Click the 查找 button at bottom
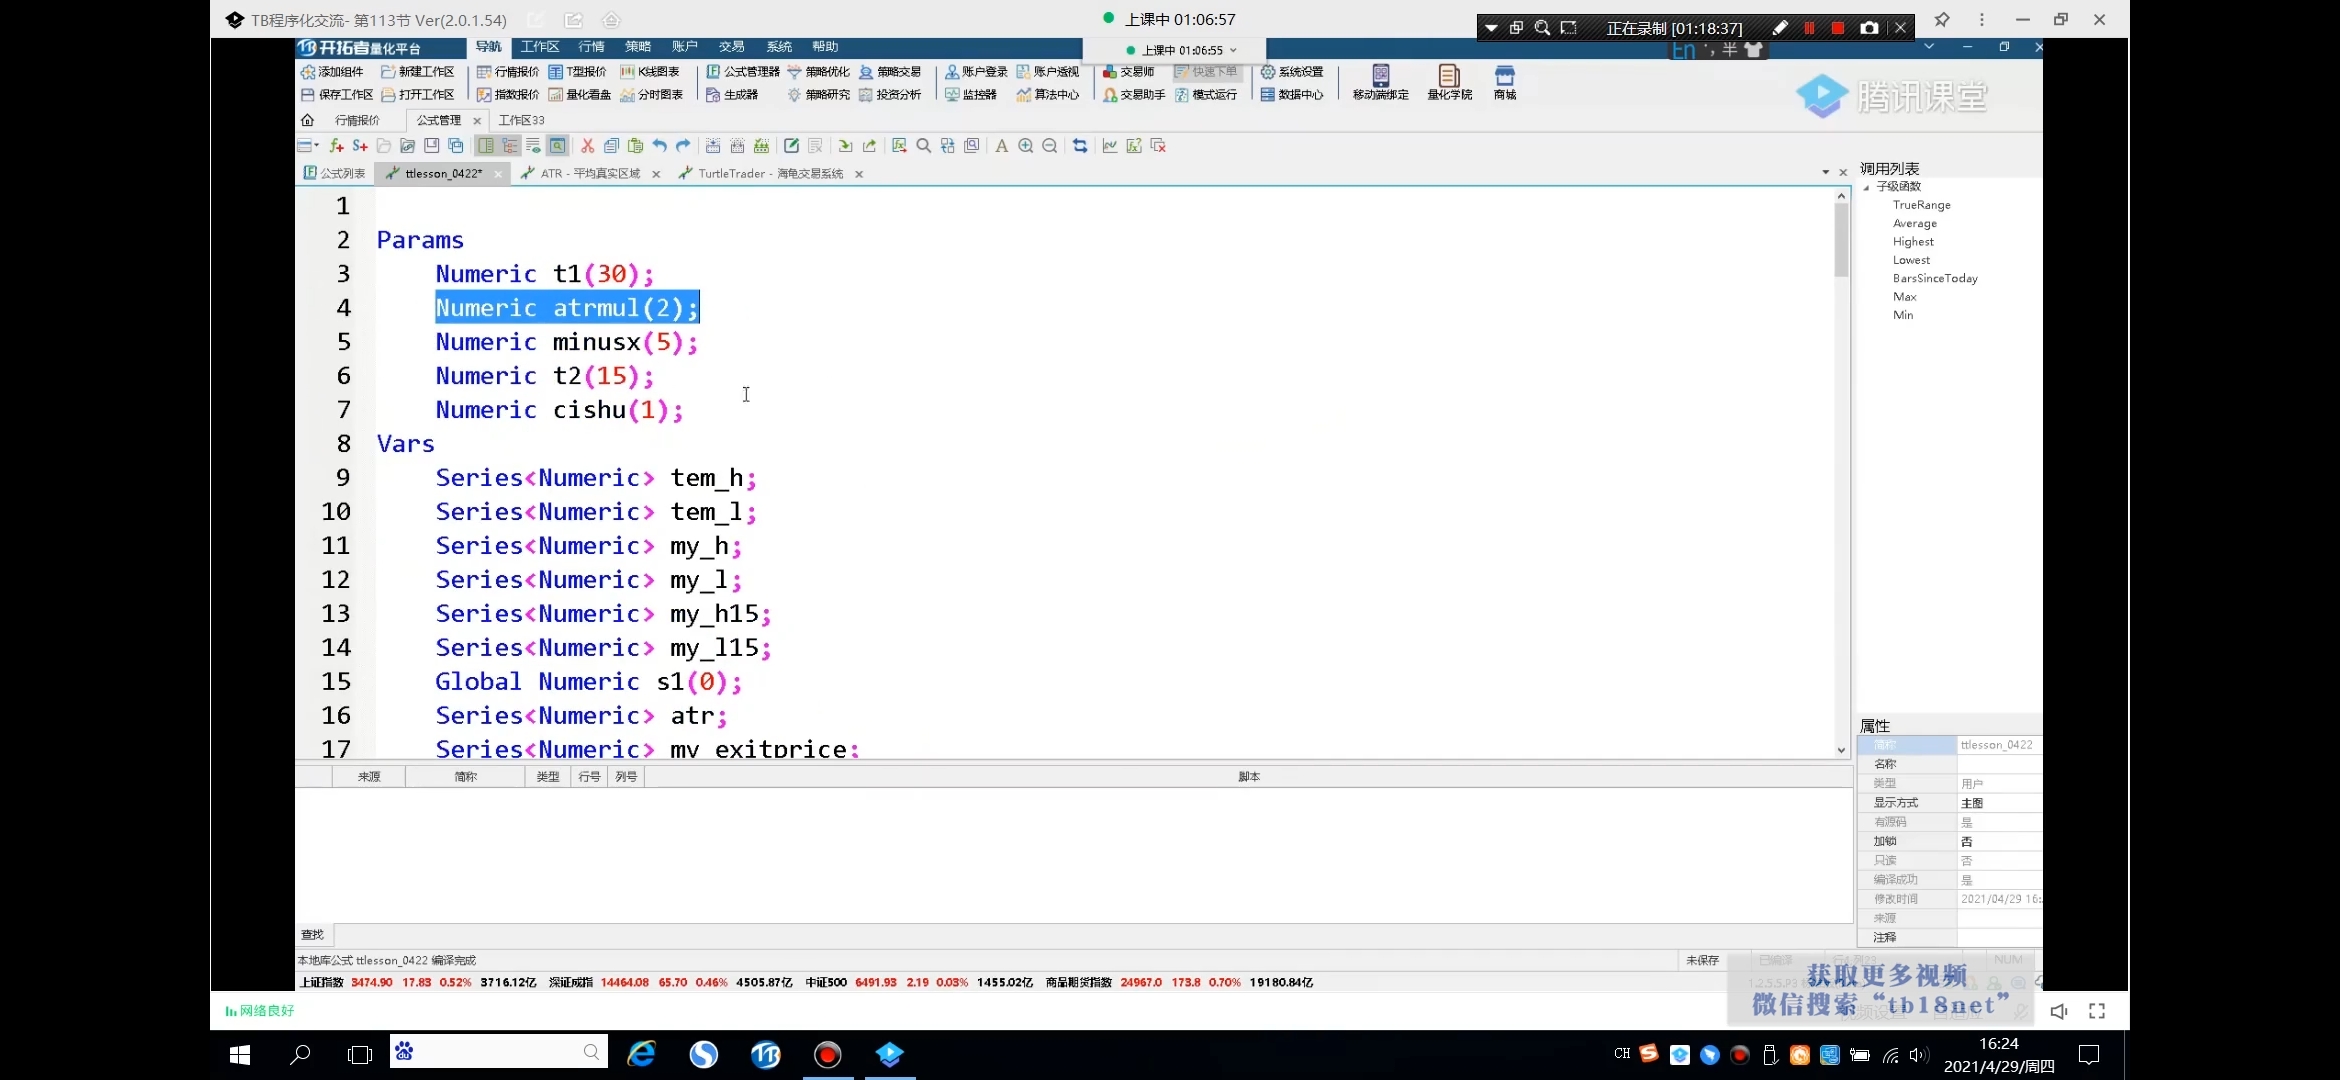 click(x=313, y=934)
